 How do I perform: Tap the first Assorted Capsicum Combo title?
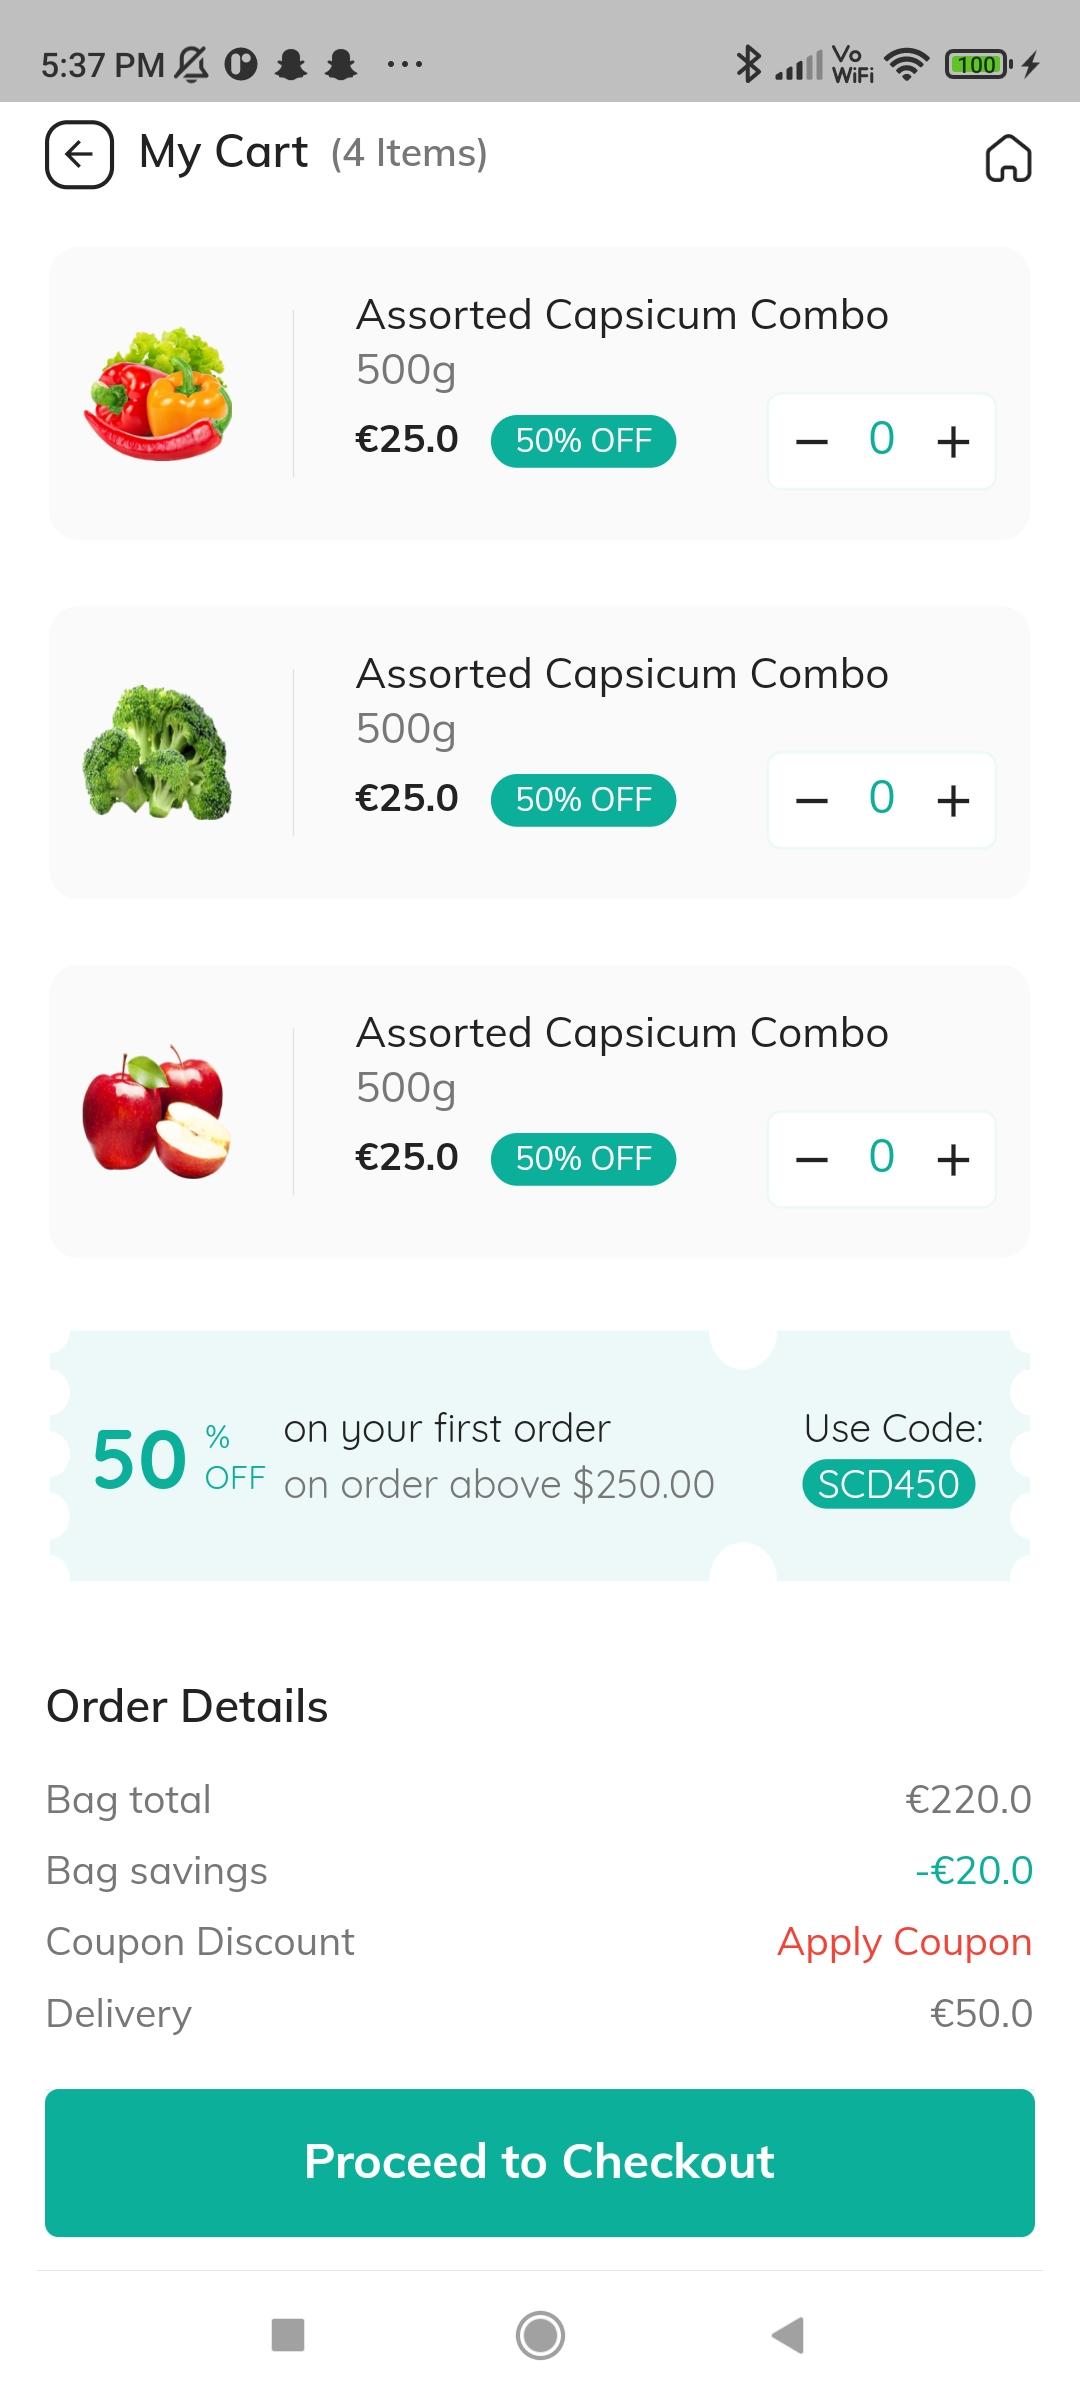click(x=622, y=315)
